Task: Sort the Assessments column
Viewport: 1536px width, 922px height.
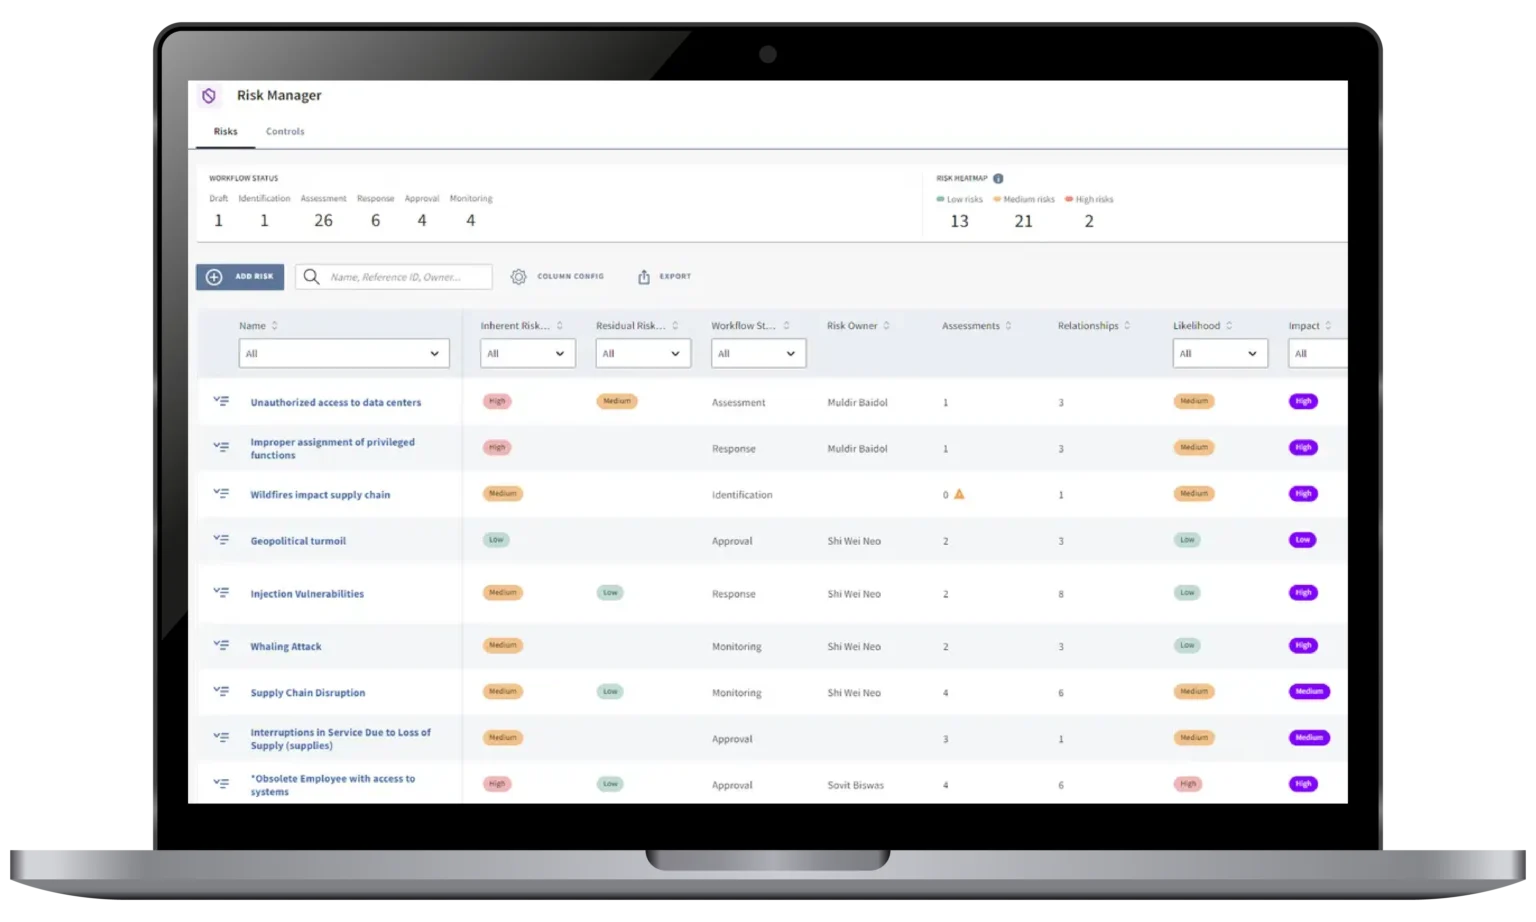Action: 1008,326
